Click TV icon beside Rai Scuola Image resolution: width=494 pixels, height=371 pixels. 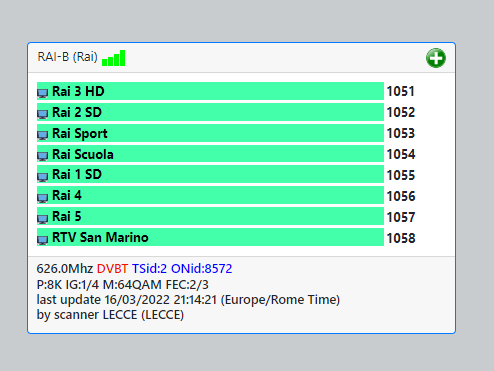[42, 156]
